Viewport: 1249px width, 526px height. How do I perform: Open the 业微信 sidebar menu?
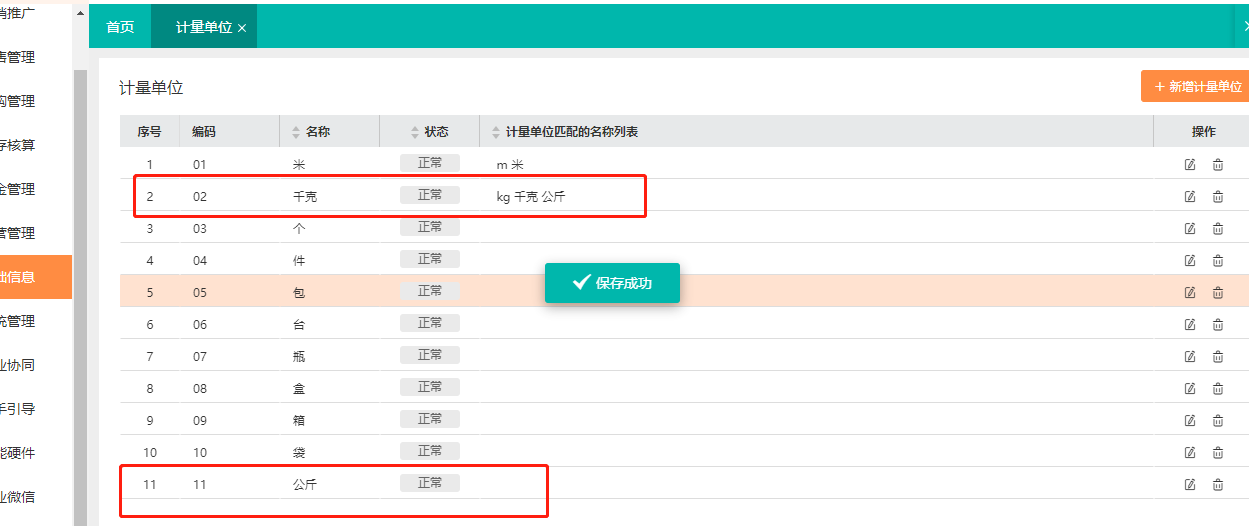click(36, 497)
